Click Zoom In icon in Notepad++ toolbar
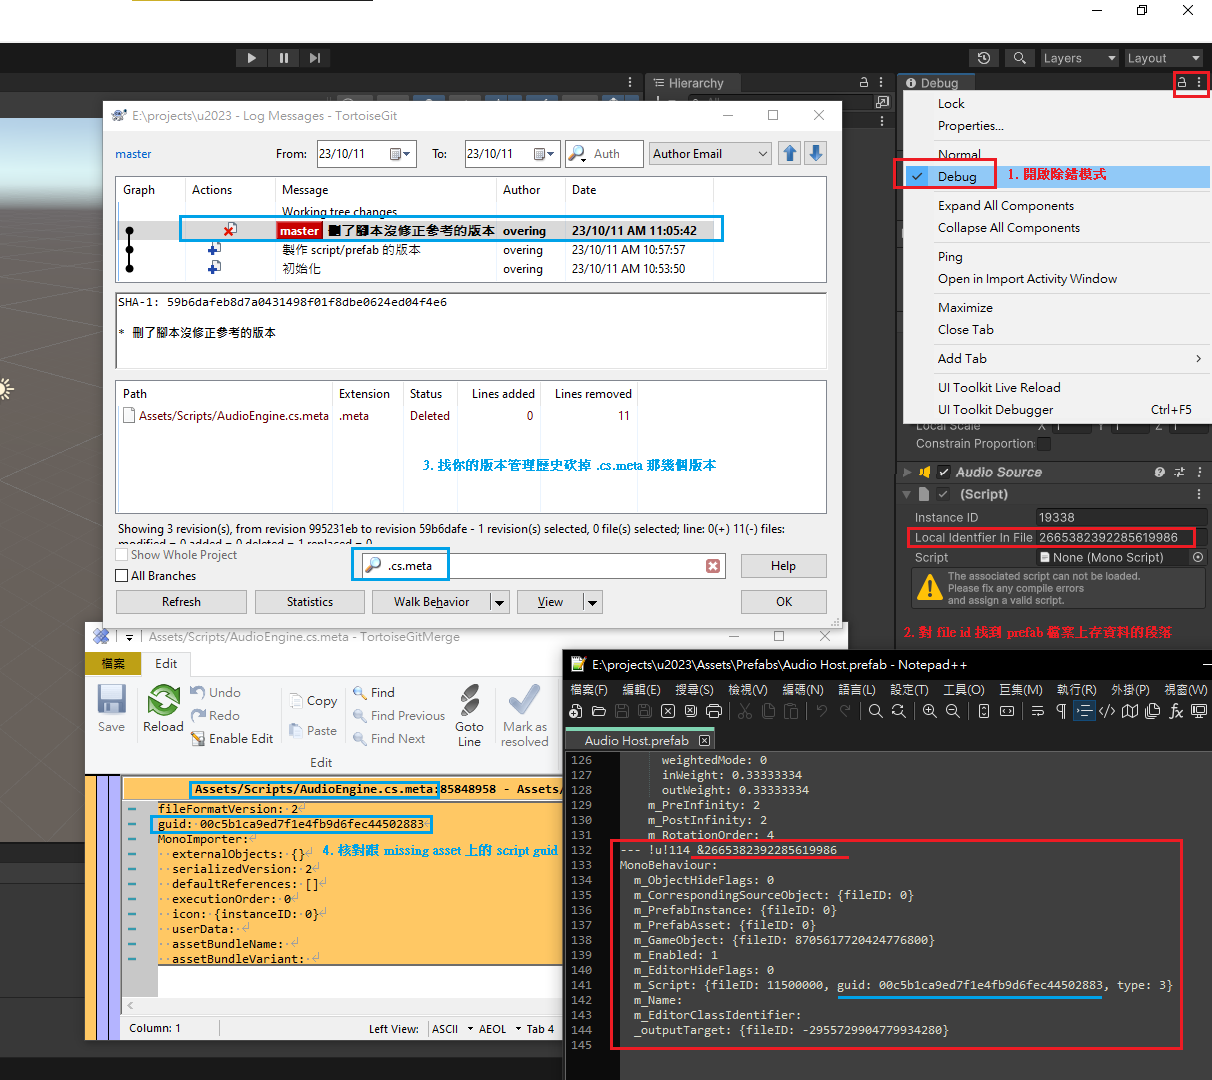1212x1080 pixels. [x=929, y=710]
